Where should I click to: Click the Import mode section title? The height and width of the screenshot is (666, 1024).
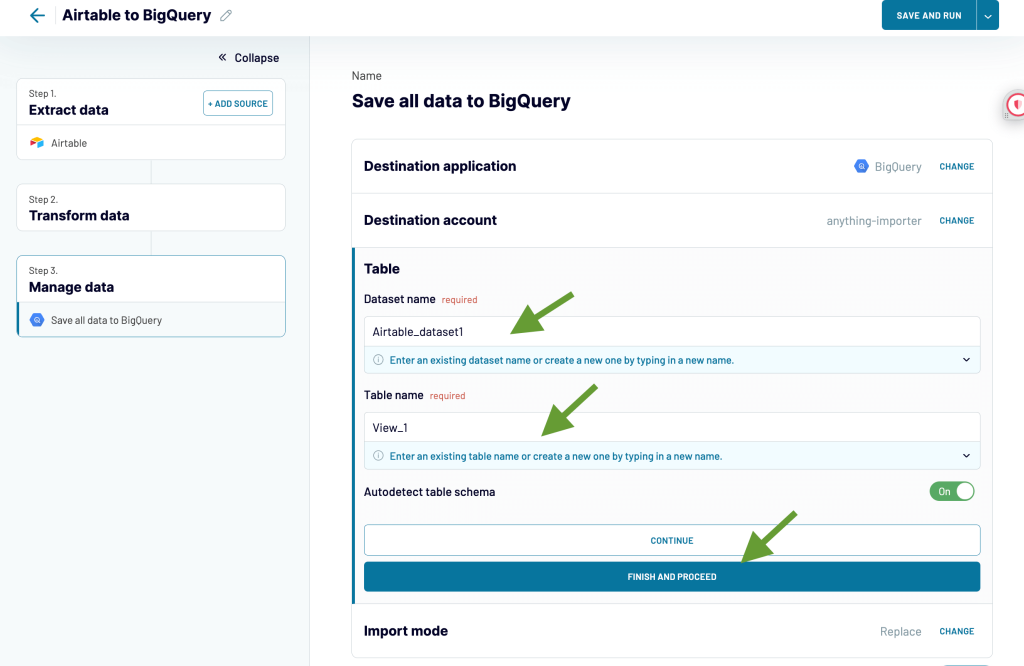point(406,631)
